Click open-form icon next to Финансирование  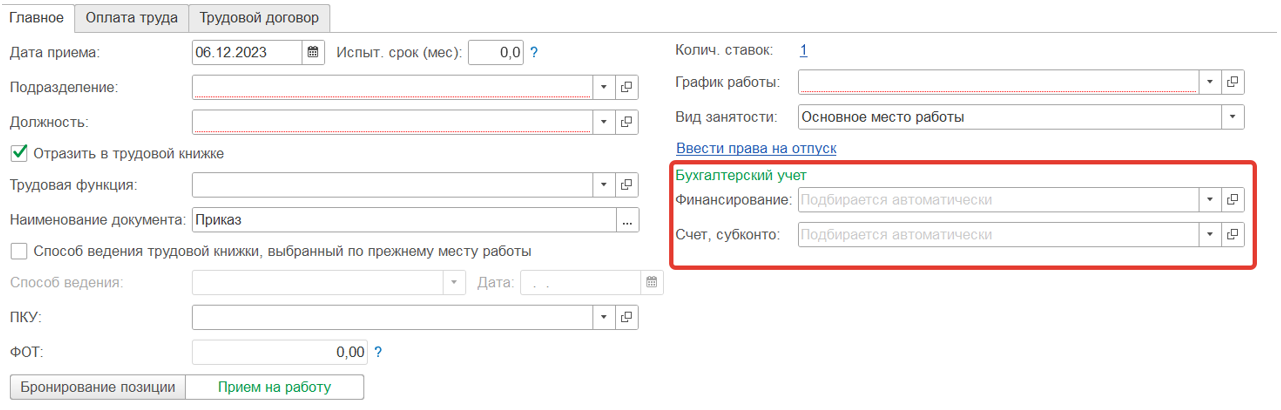pos(1233,200)
